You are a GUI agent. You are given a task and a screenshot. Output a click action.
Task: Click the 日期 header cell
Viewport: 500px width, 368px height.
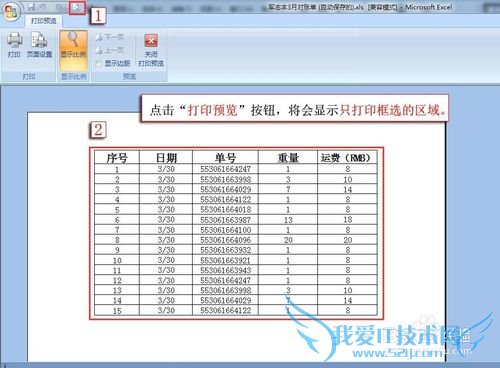166,157
